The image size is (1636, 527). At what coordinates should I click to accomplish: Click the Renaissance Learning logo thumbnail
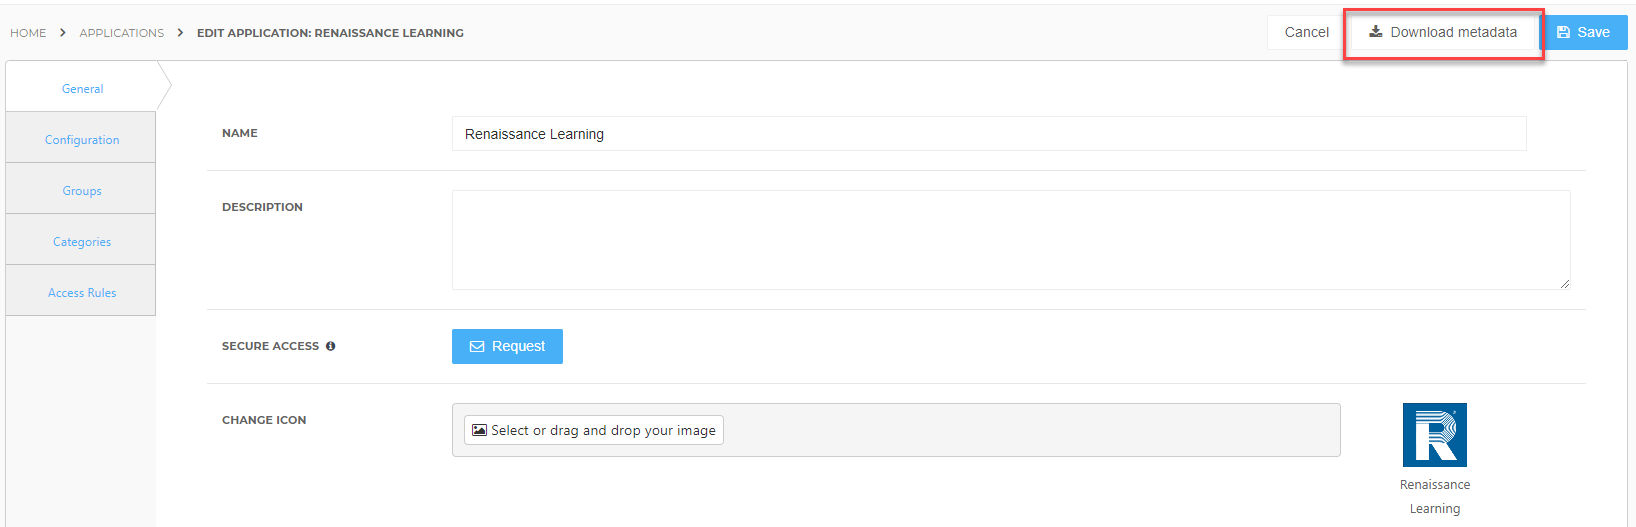tap(1435, 435)
